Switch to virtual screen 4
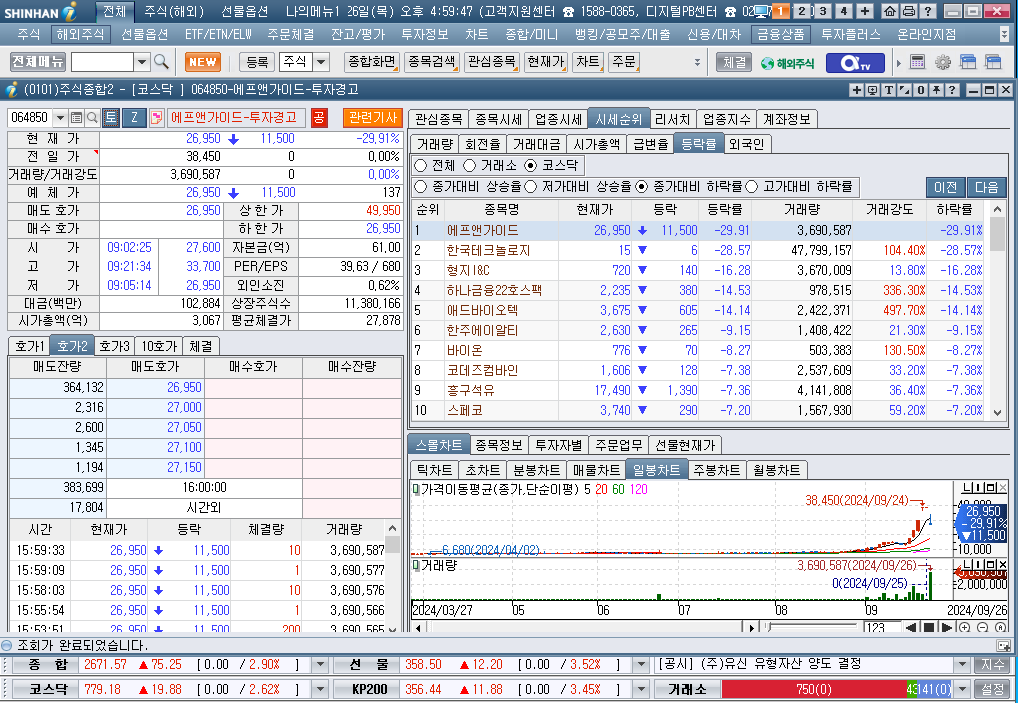1018x703 pixels. (844, 11)
